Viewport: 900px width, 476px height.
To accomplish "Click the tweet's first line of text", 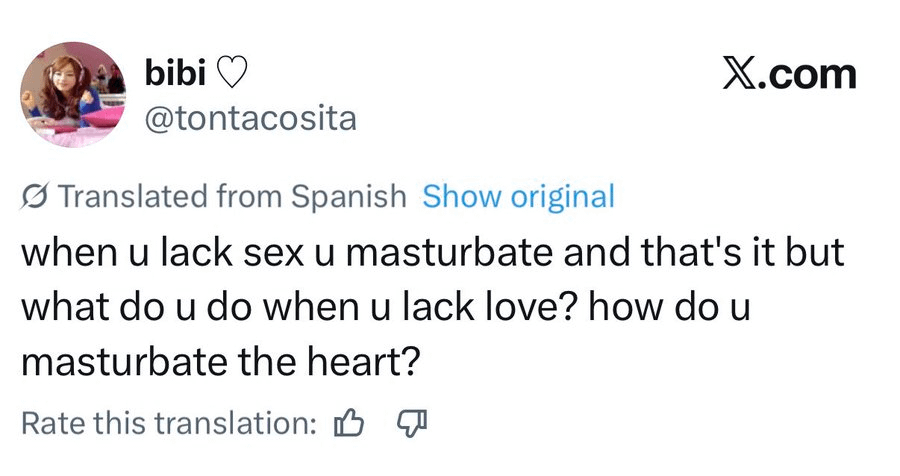I will [433, 253].
